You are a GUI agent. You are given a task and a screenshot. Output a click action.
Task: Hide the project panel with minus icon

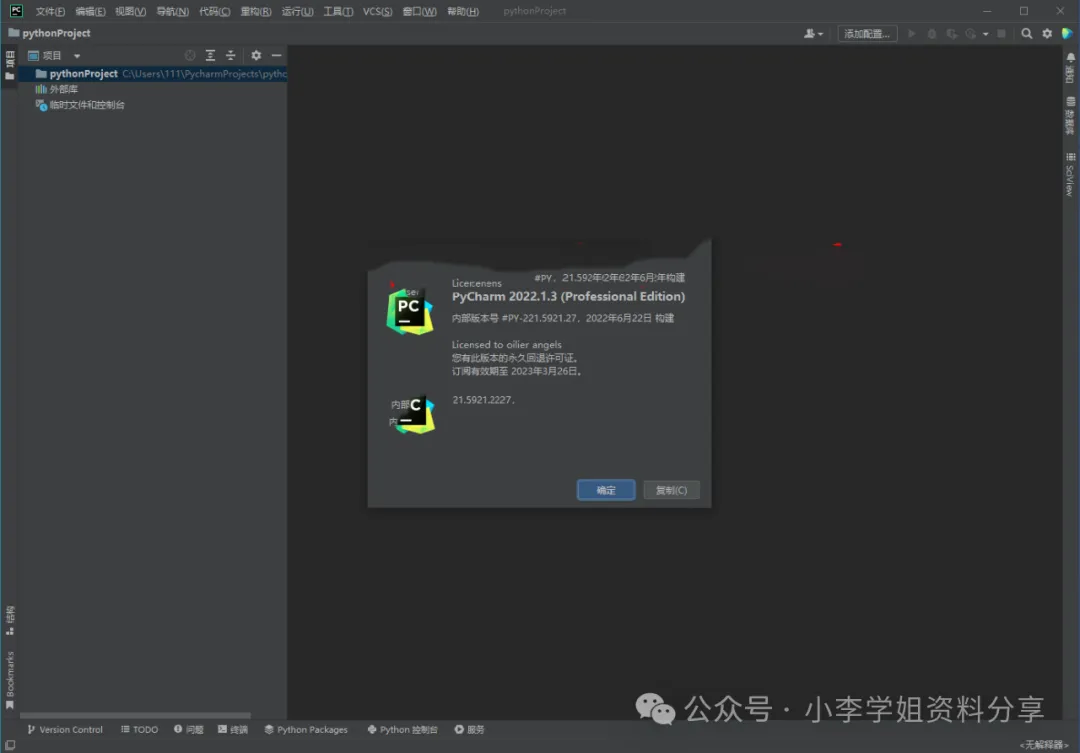click(276, 55)
